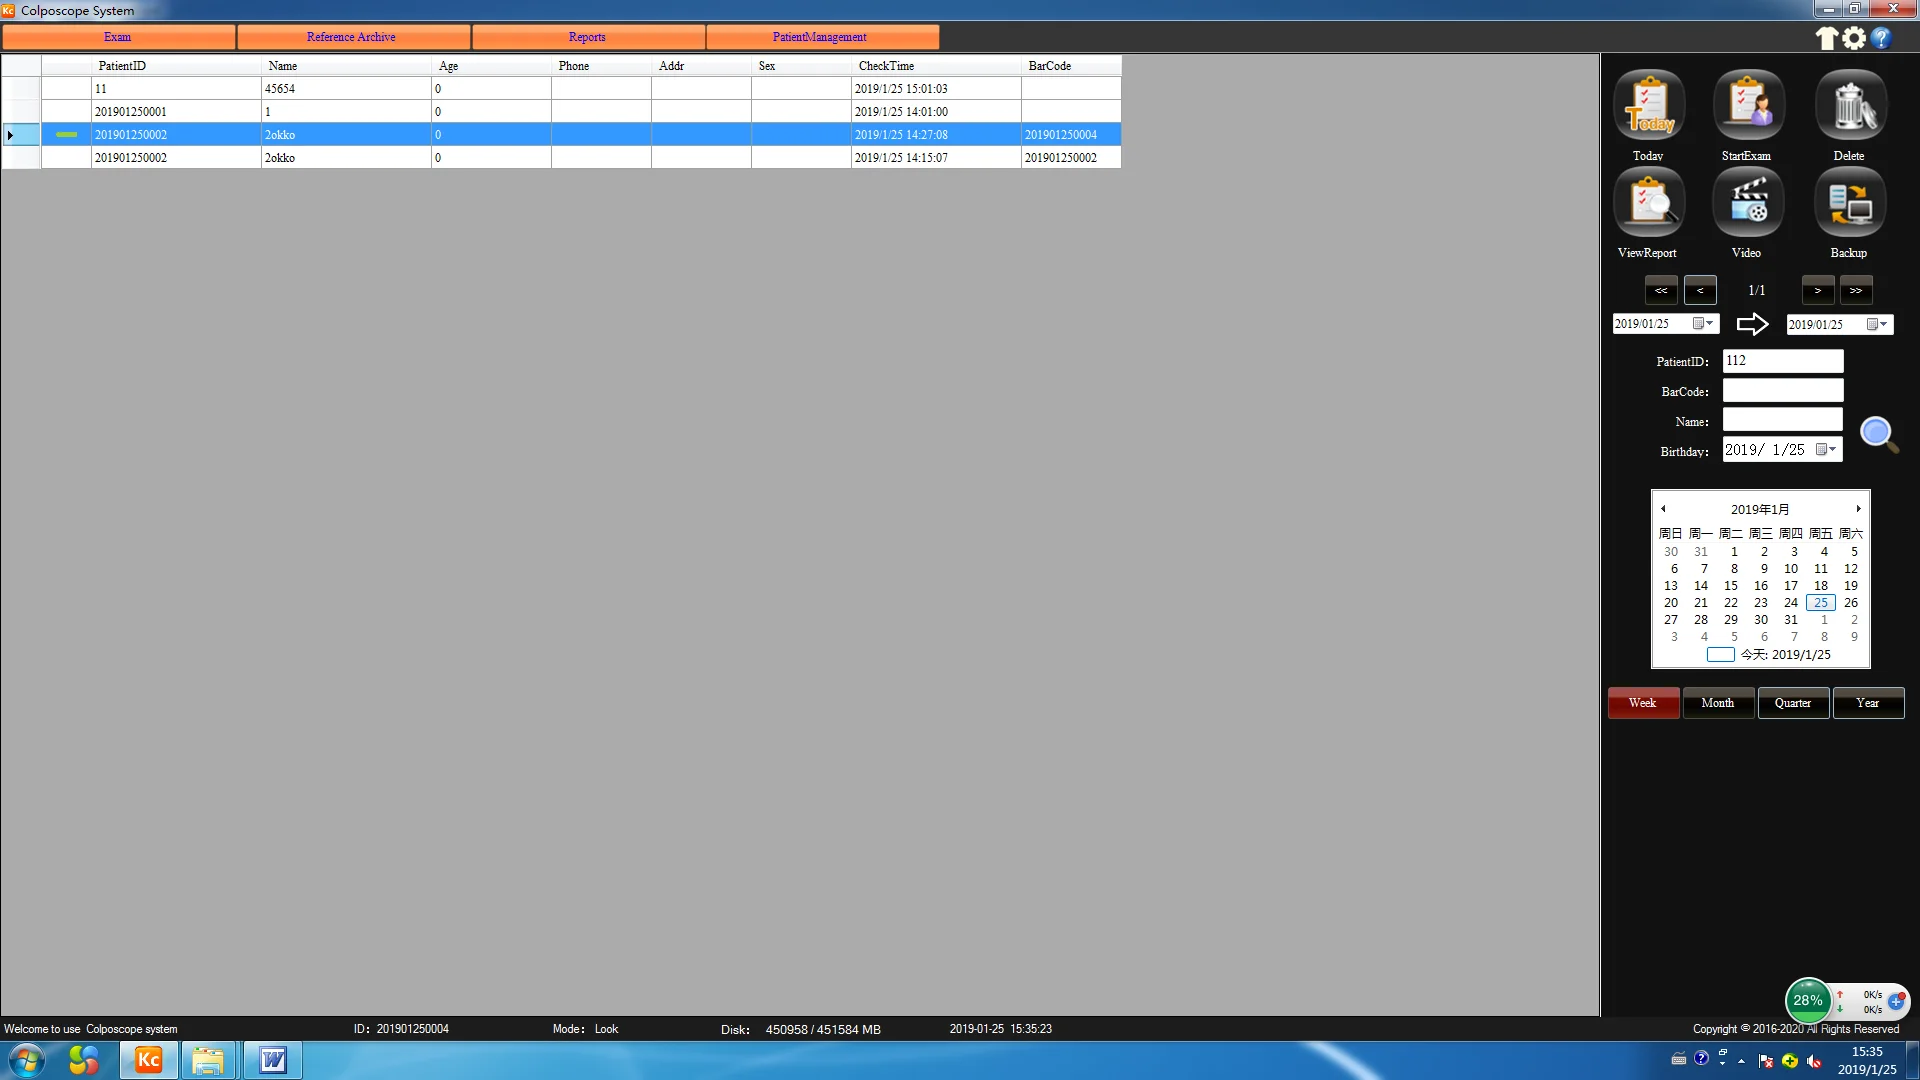This screenshot has height=1080, width=1920.
Task: Switch to the Reference Archive tab
Action: [x=352, y=37]
